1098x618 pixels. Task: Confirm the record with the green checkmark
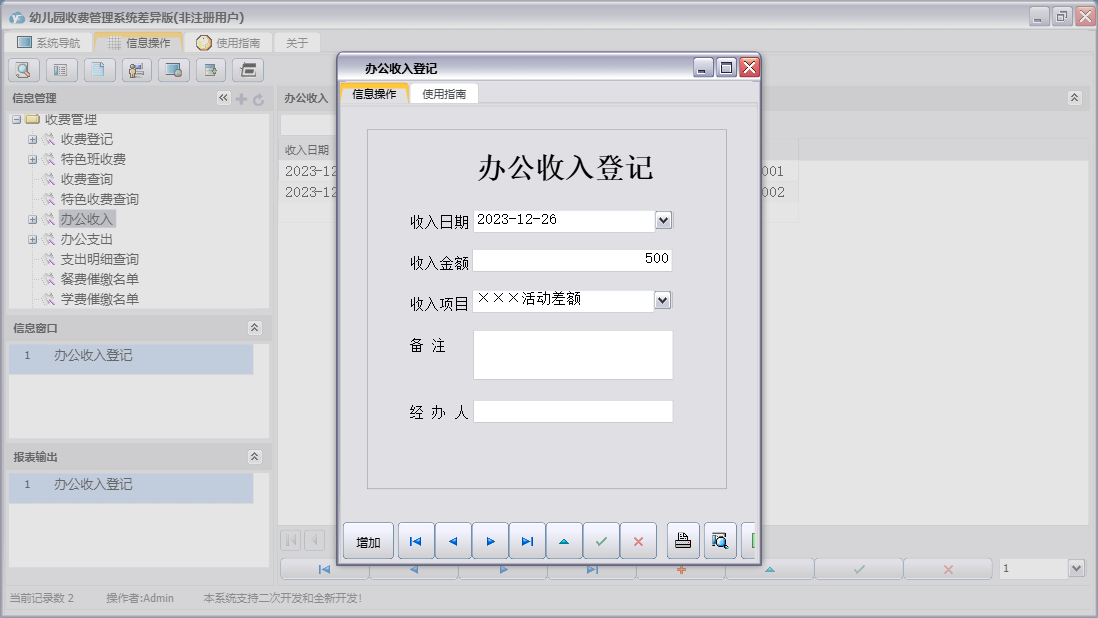tap(601, 540)
